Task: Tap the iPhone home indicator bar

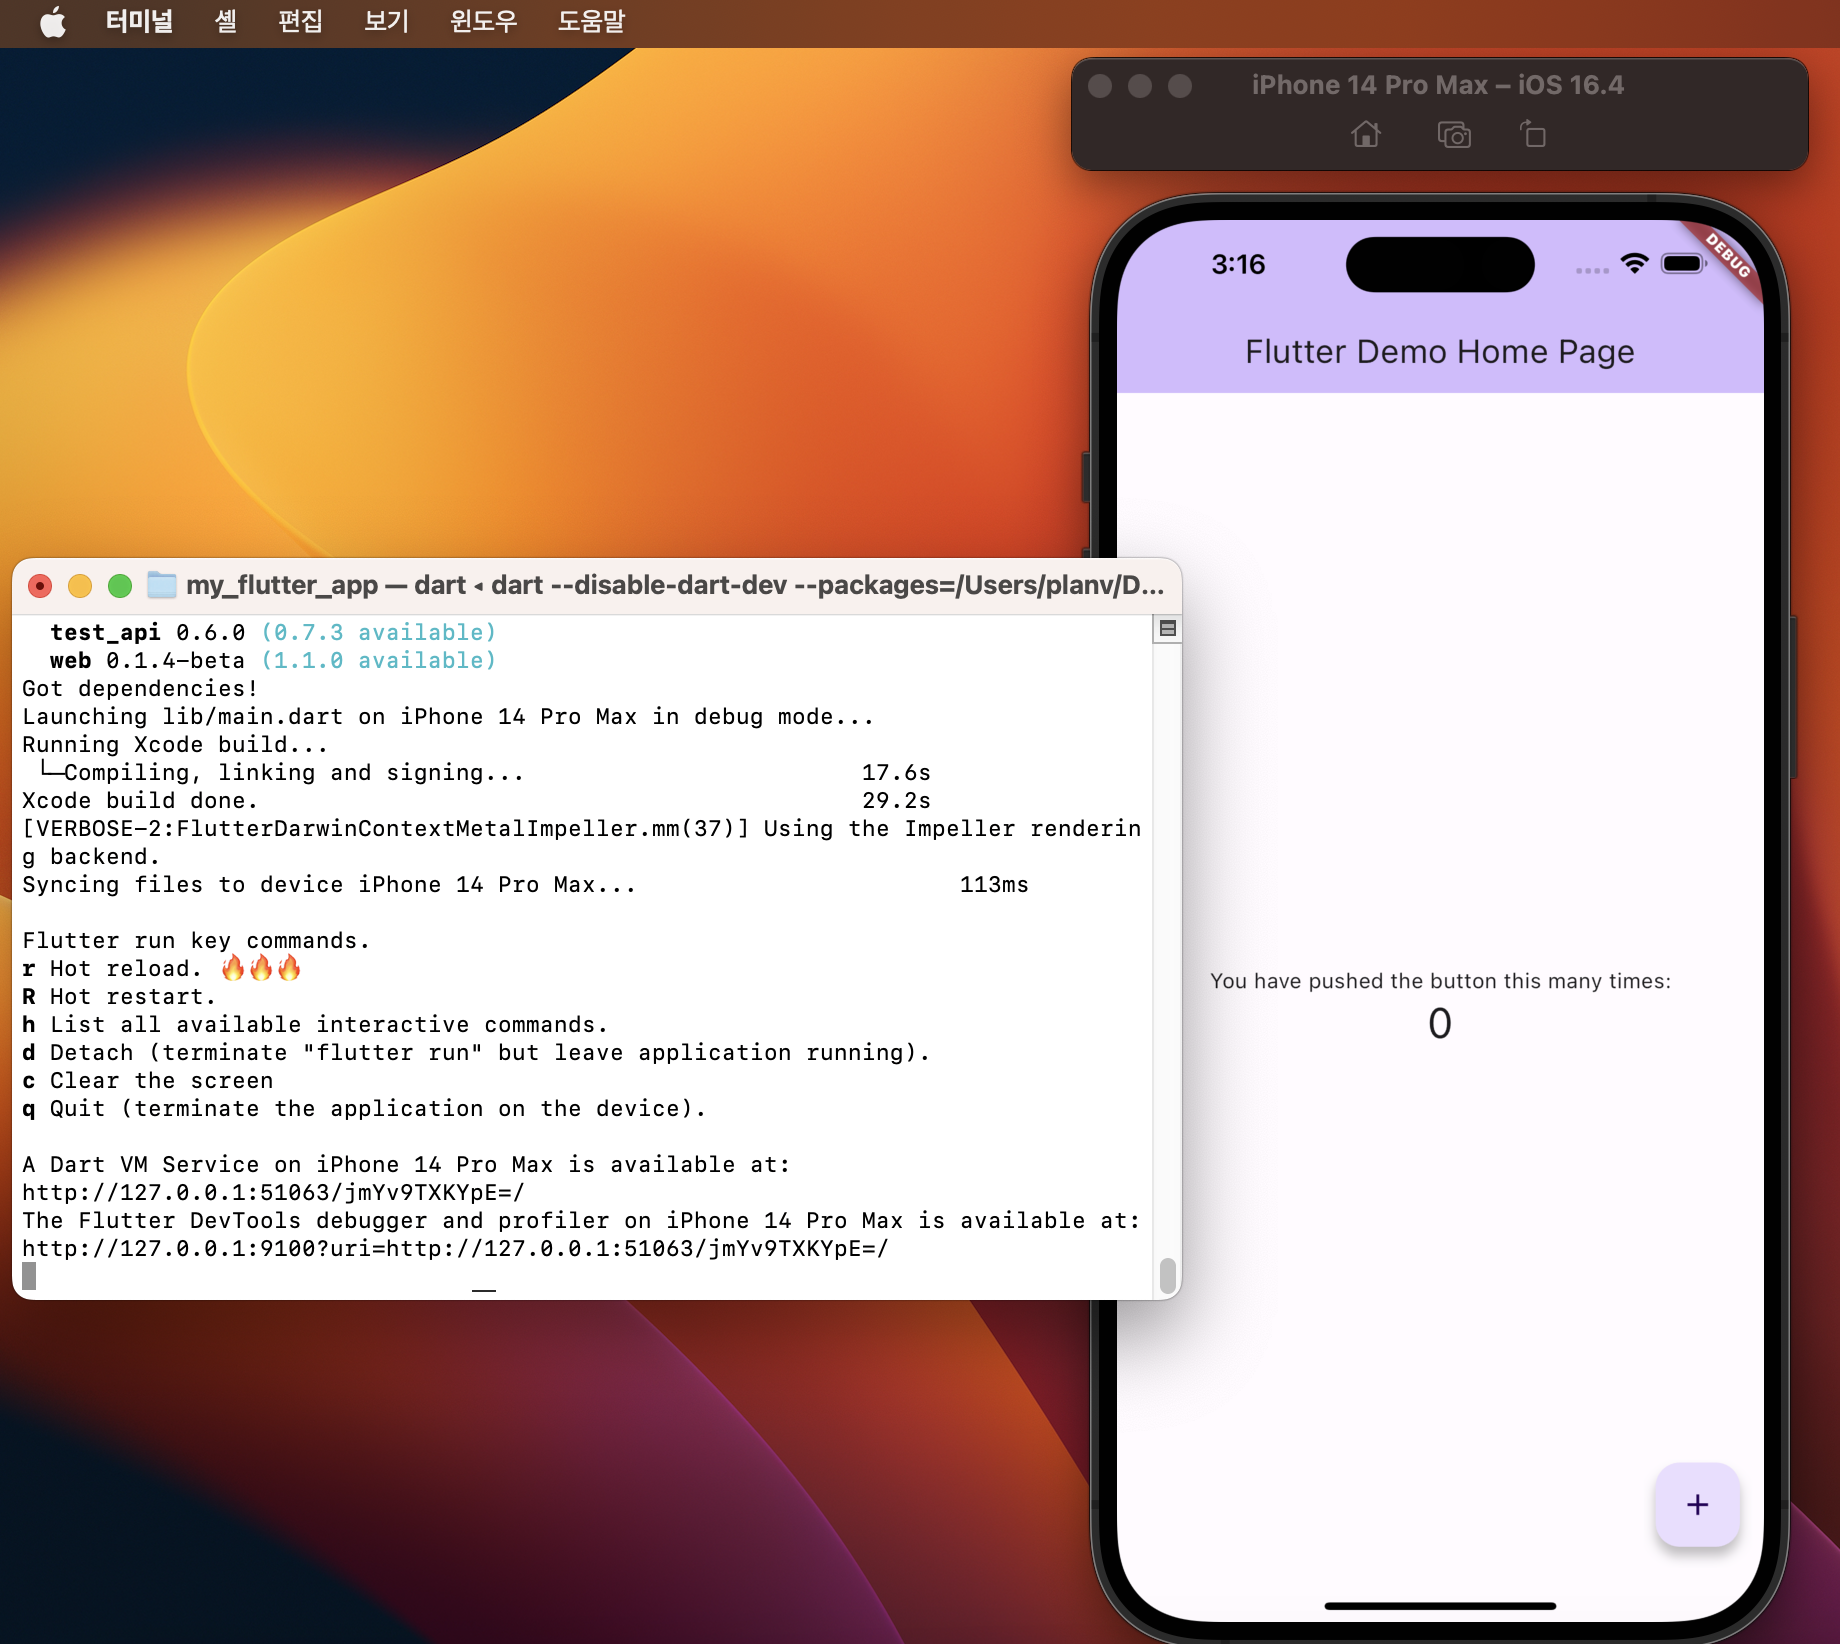Action: (1440, 1606)
